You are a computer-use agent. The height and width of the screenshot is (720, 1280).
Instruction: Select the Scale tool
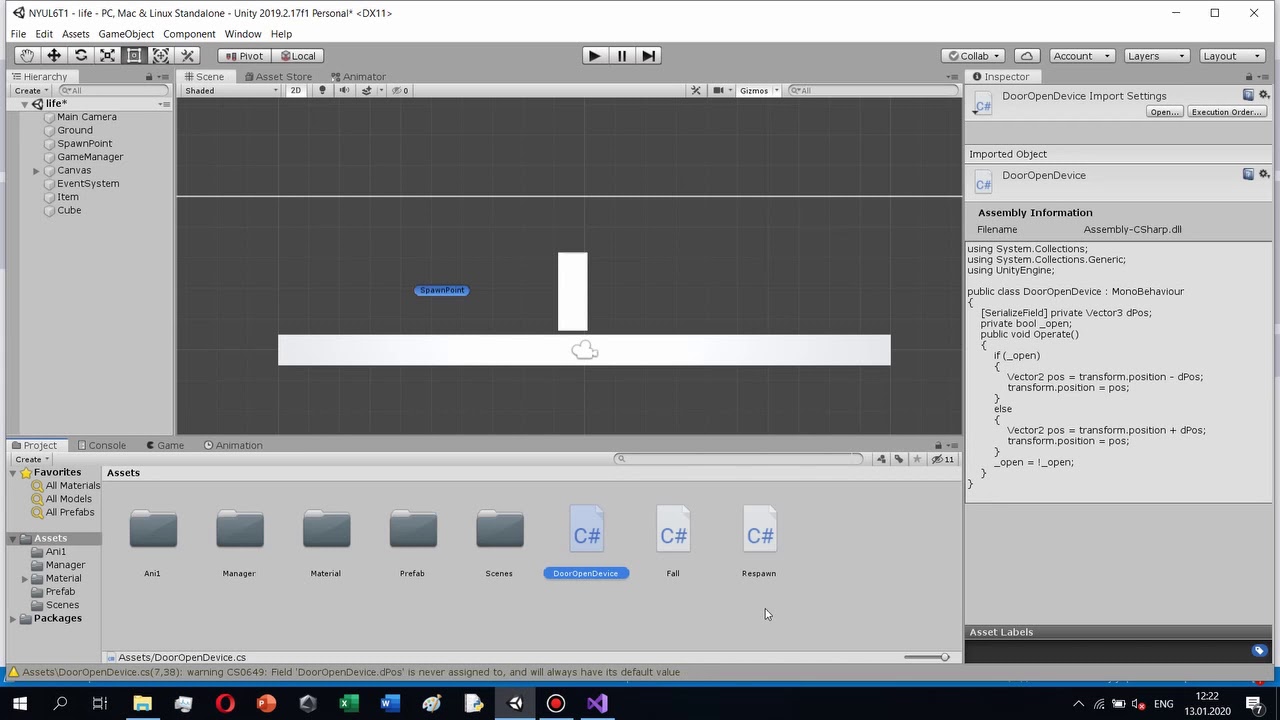107,56
